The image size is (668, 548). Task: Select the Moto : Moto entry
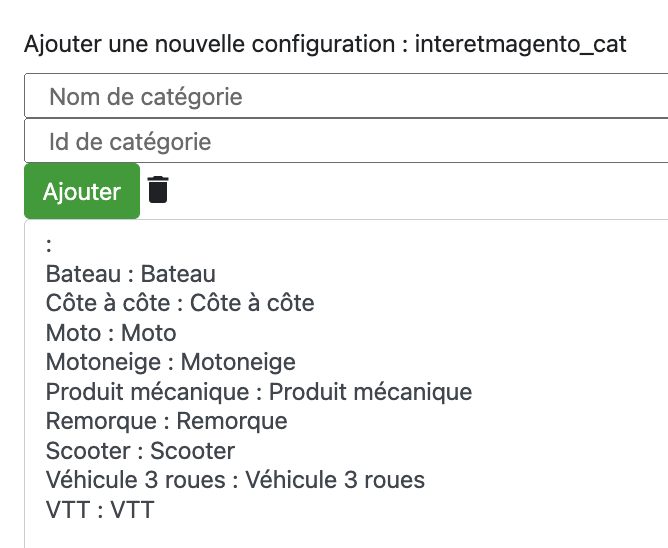coord(111,332)
